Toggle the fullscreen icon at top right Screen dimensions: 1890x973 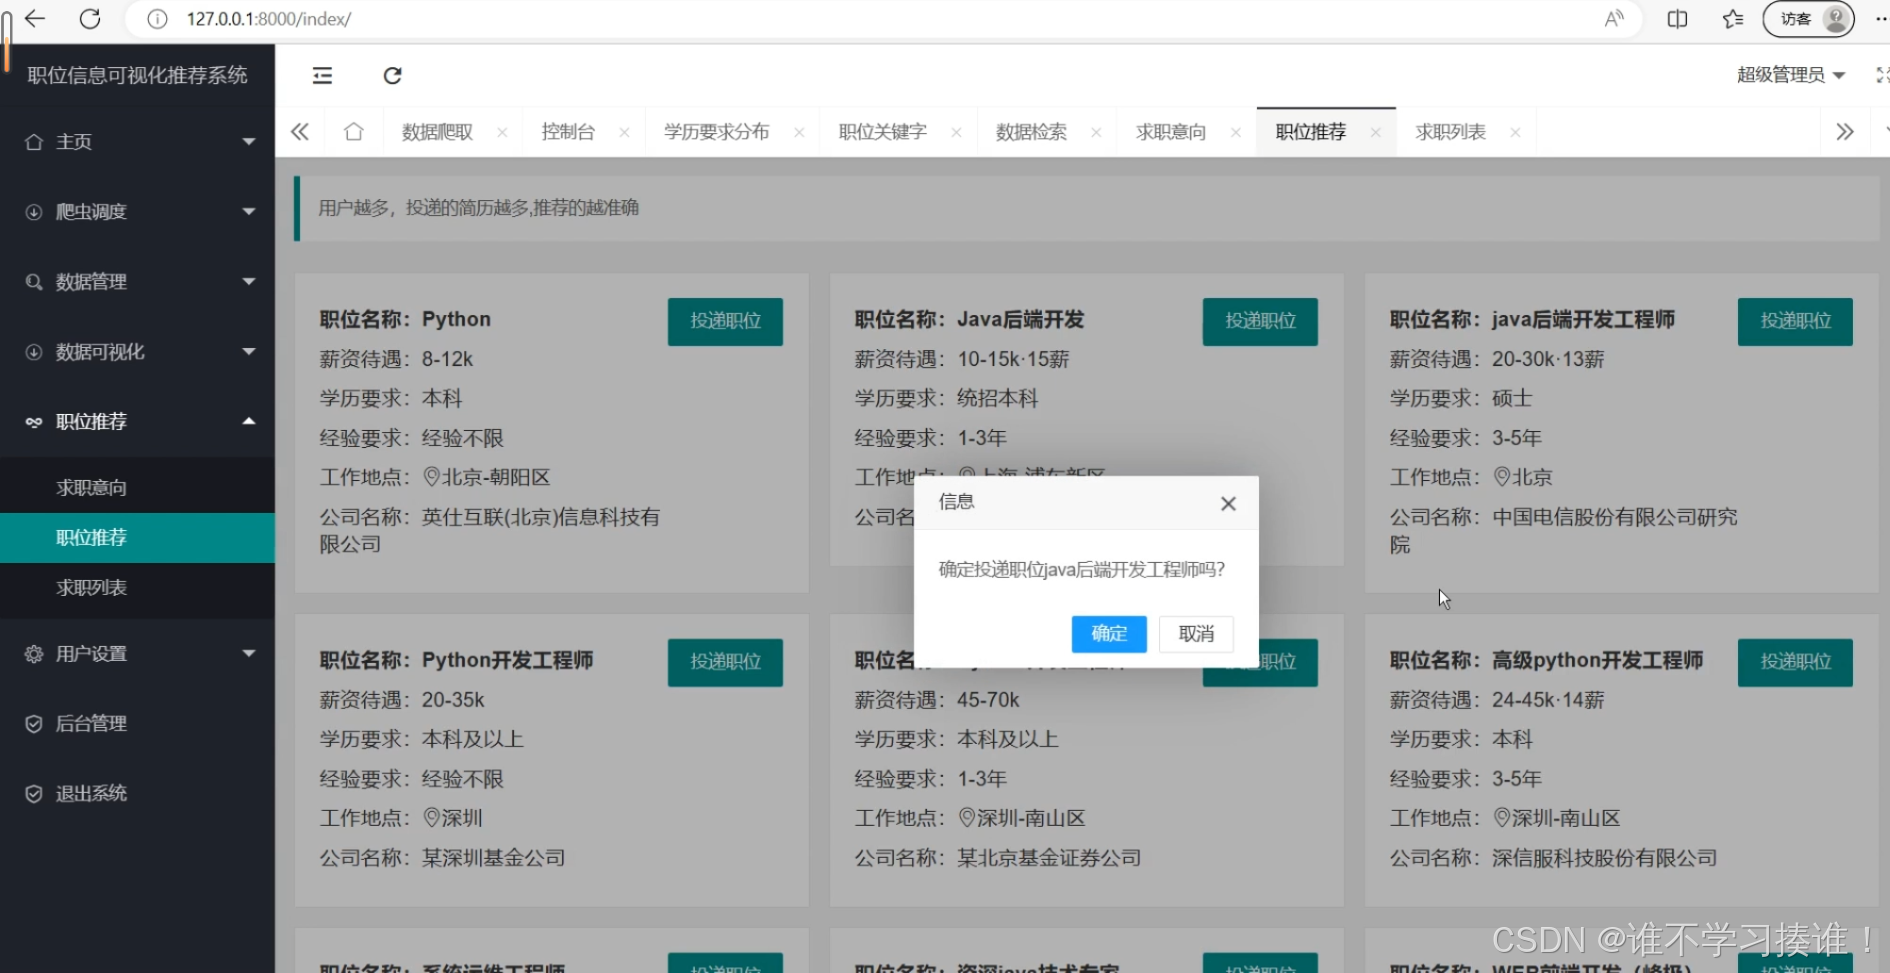(1881, 75)
